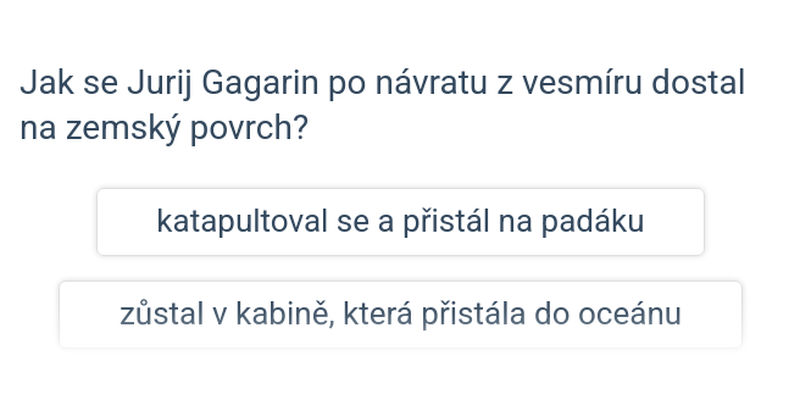Select answer "zůstal v kabině, která přistála do oceánu"
The width and height of the screenshot is (800, 400).
pyautogui.click(x=401, y=314)
